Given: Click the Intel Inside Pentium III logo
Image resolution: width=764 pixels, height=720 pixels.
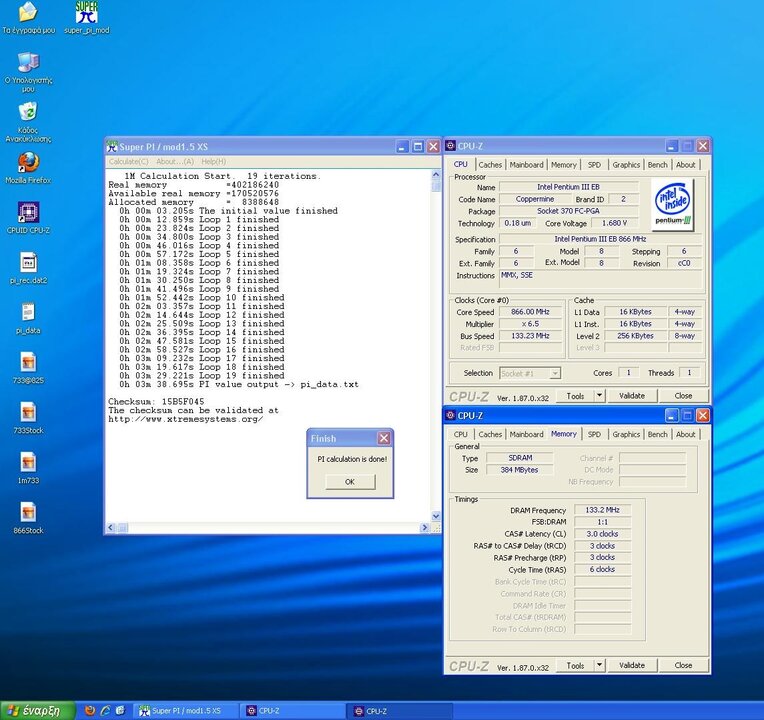Looking at the screenshot, I should tap(672, 204).
